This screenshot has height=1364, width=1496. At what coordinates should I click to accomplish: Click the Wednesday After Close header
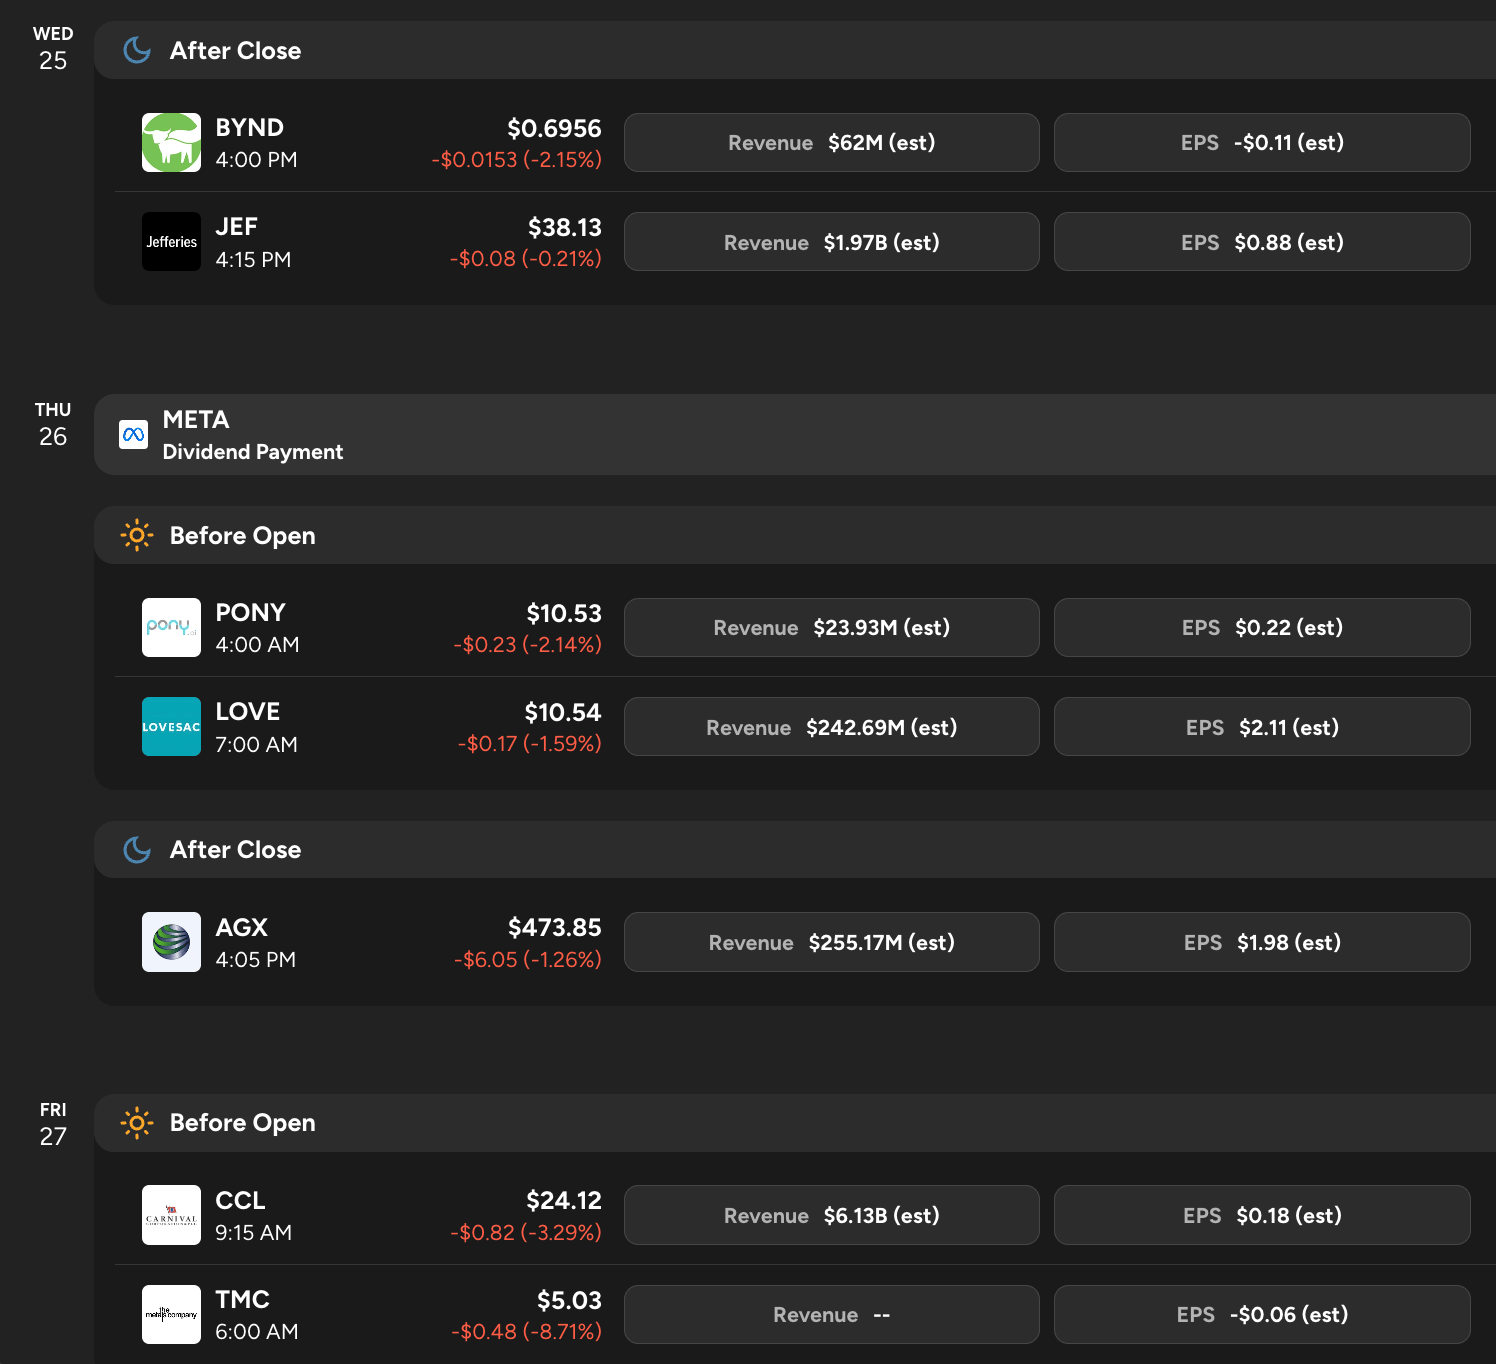tap(795, 50)
